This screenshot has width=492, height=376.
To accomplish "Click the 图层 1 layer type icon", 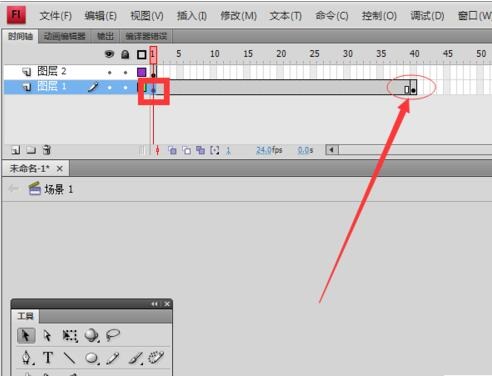I will click(x=26, y=87).
